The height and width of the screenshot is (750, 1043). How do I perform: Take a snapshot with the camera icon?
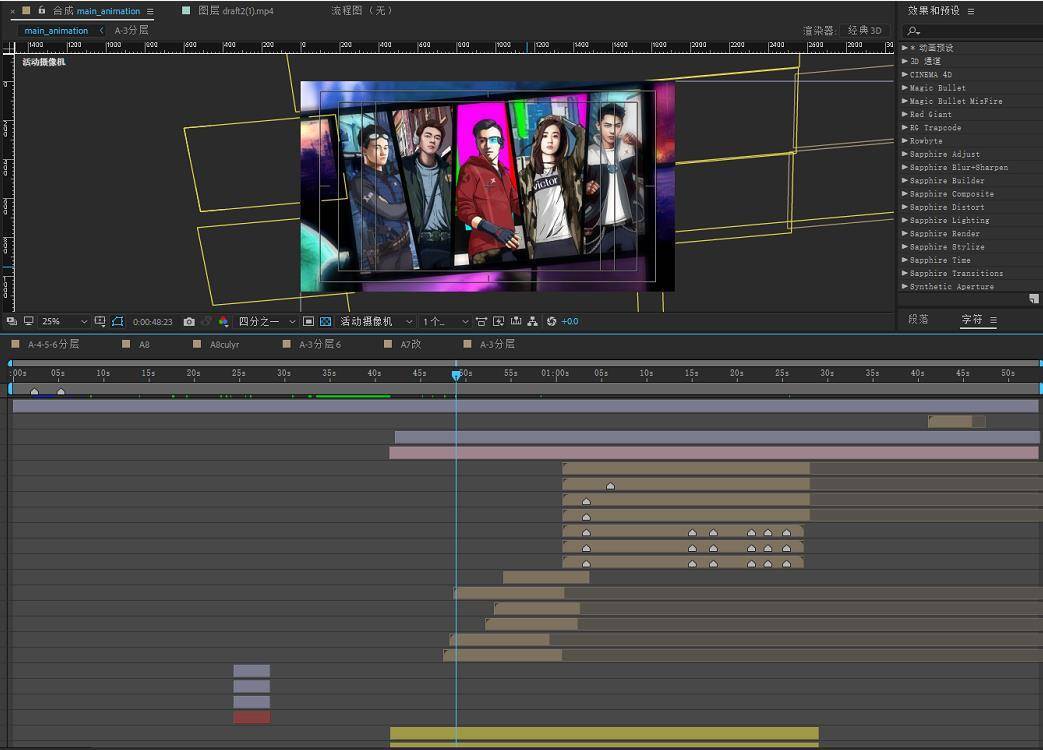click(x=189, y=322)
